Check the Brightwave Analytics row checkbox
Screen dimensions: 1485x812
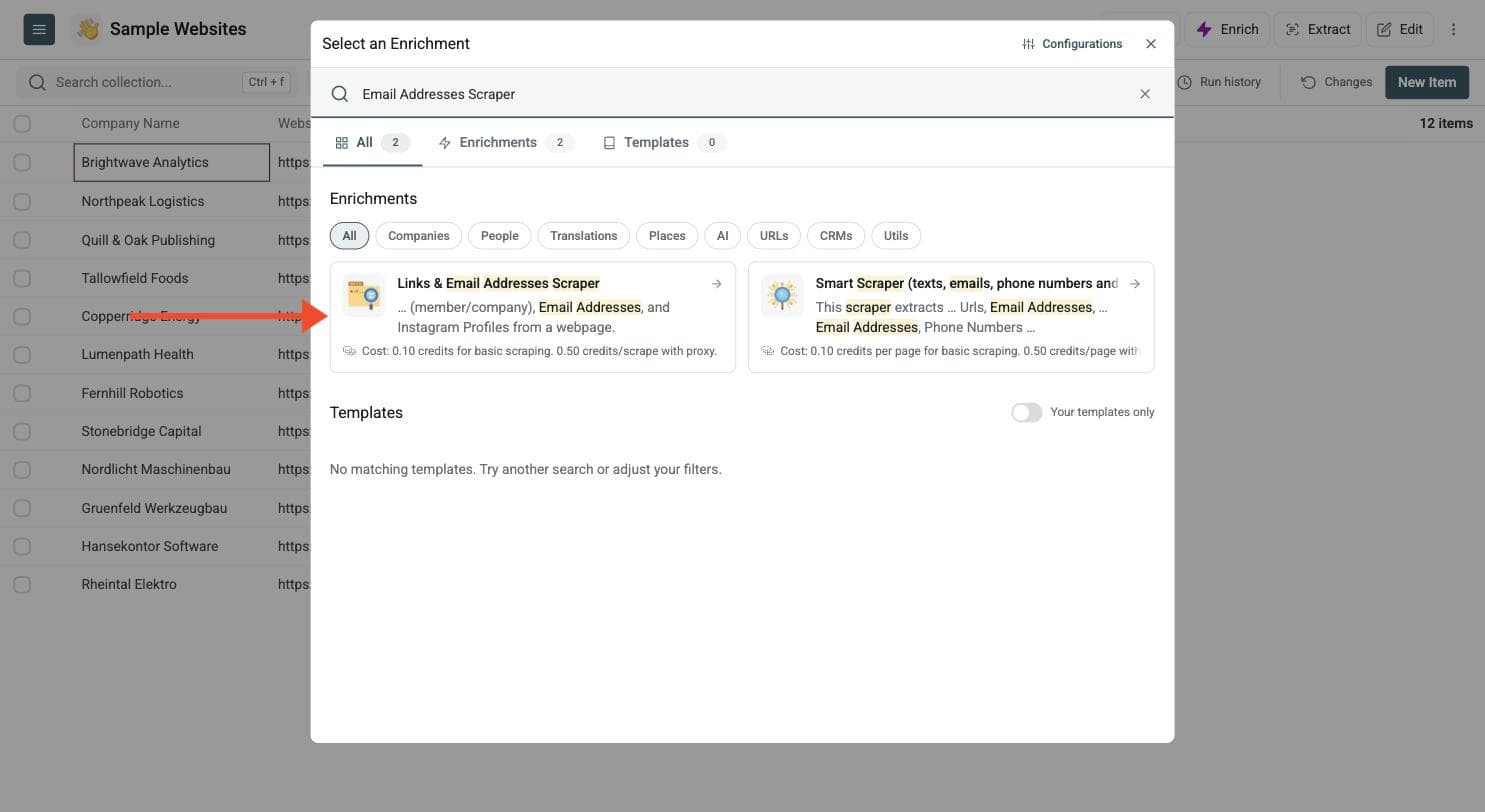point(22,163)
